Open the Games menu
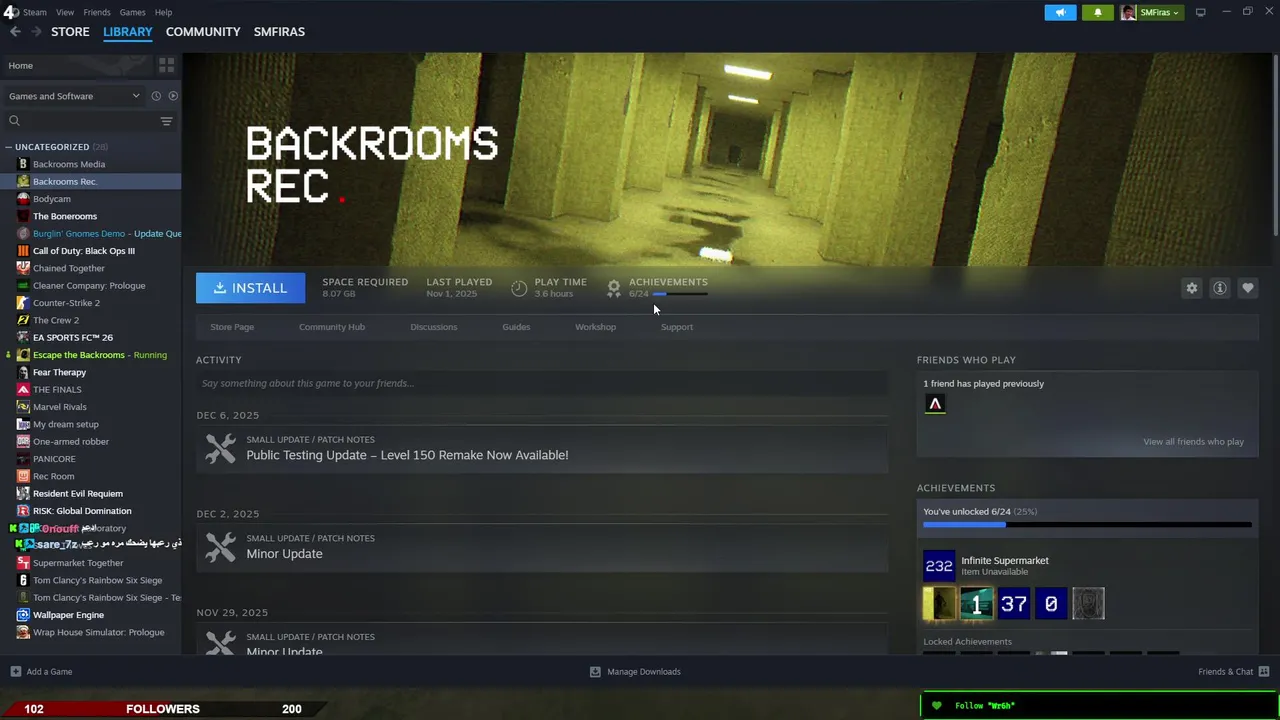 pos(132,12)
